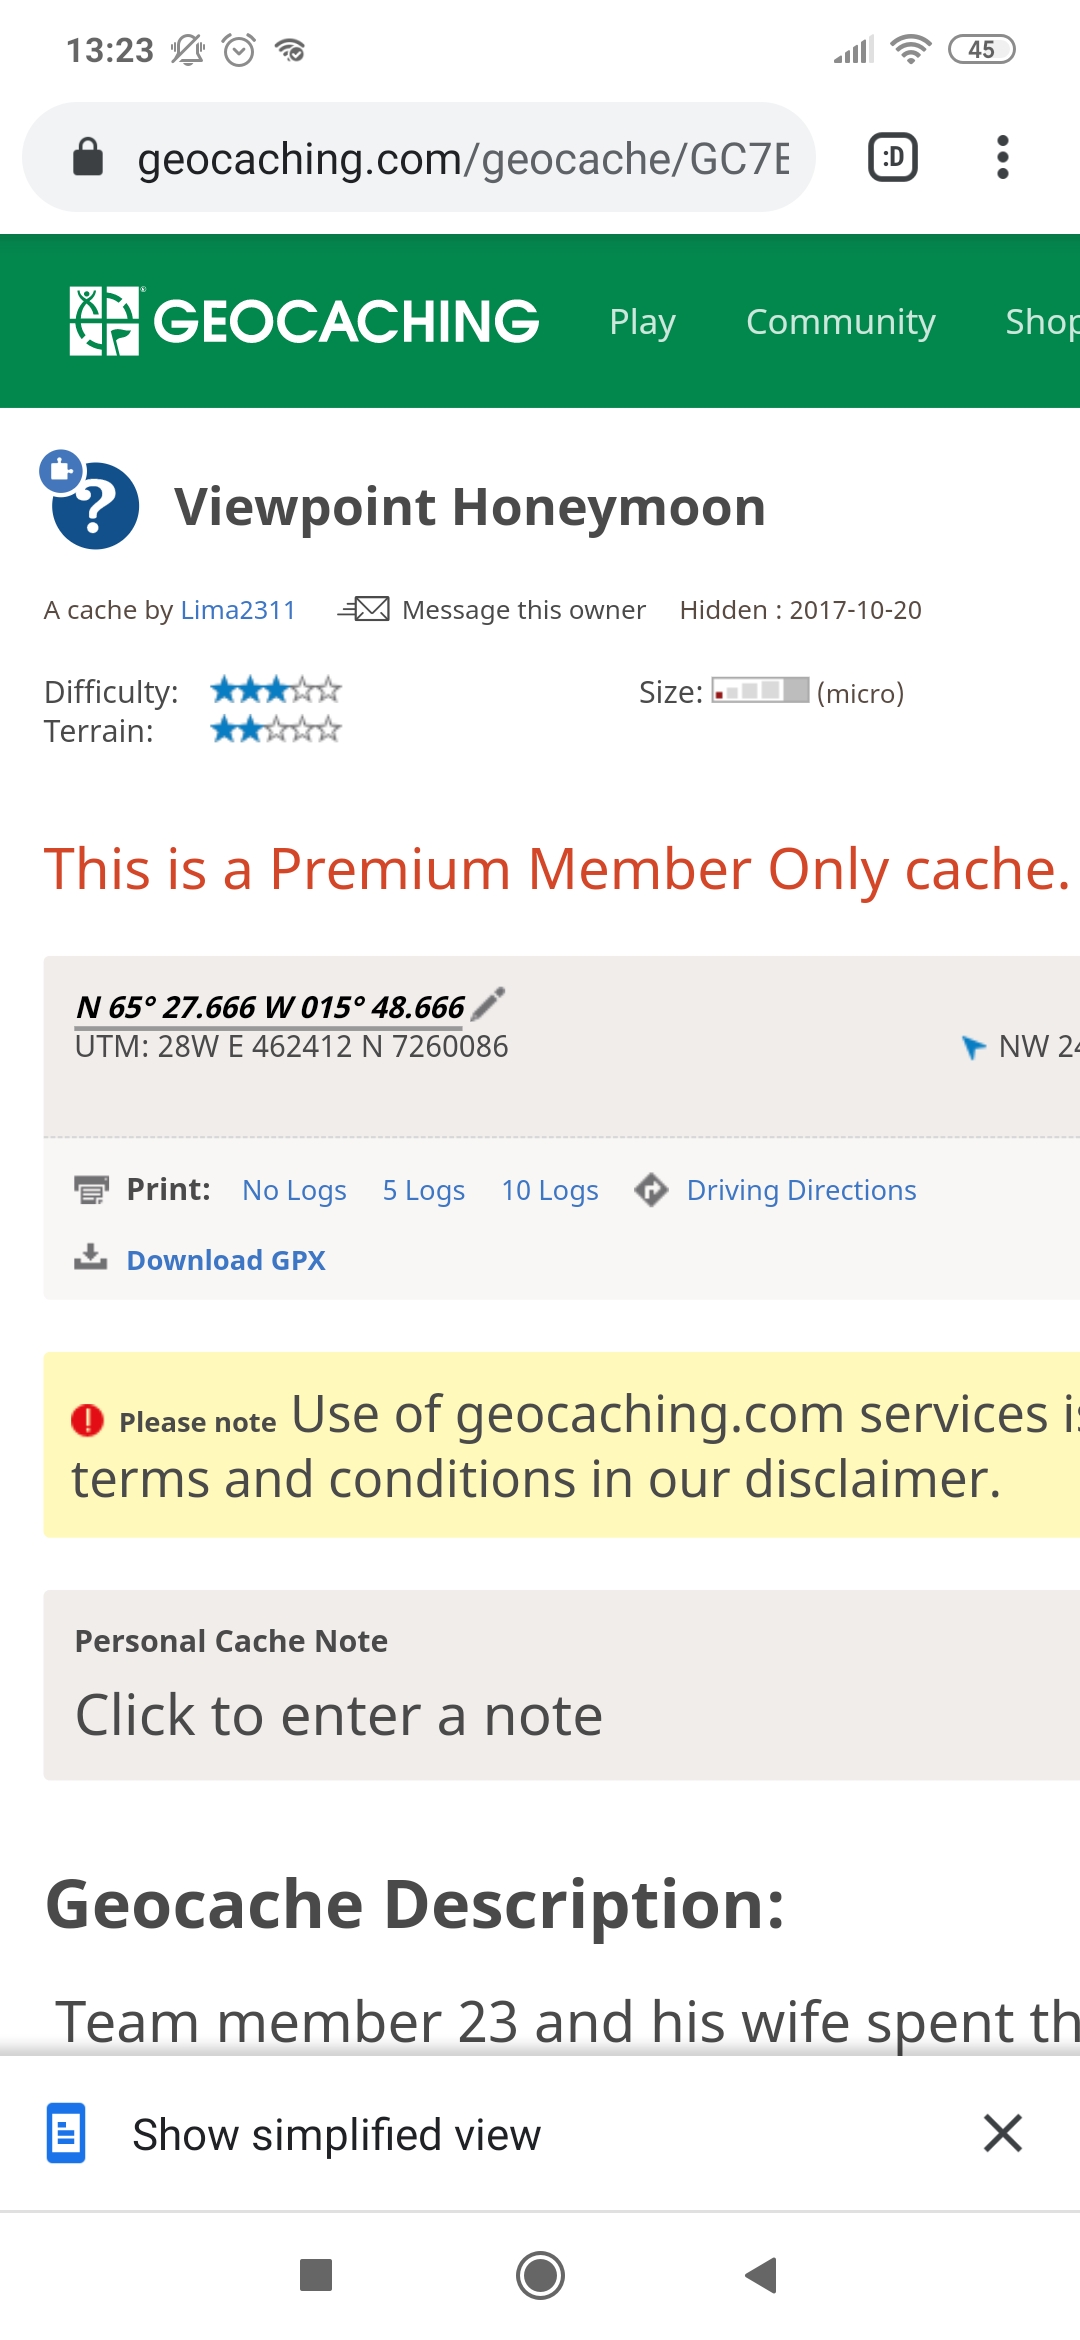Tap the envelope Message this owner icon
This screenshot has height=2340, width=1080.
point(365,609)
